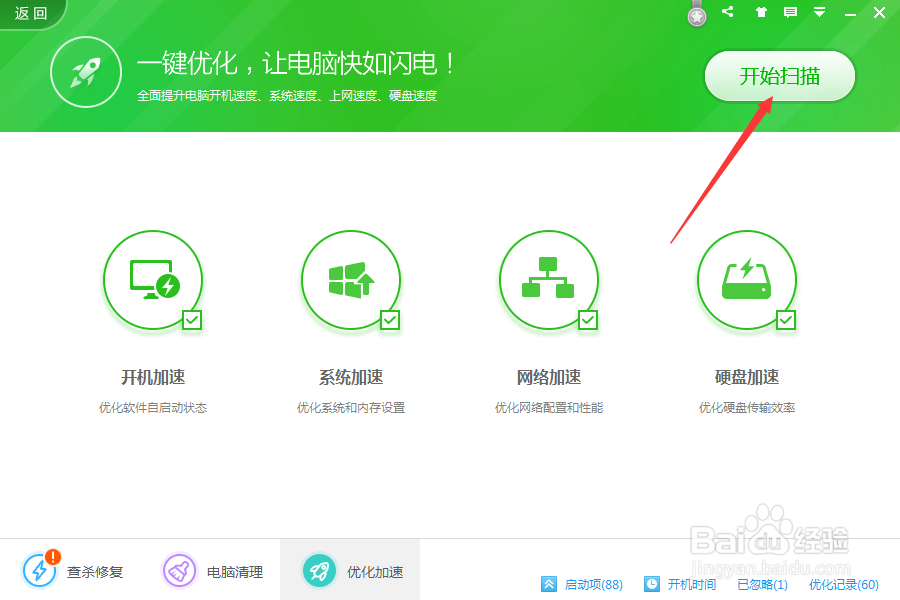Minimize the window
The height and width of the screenshot is (600, 900).
point(850,14)
